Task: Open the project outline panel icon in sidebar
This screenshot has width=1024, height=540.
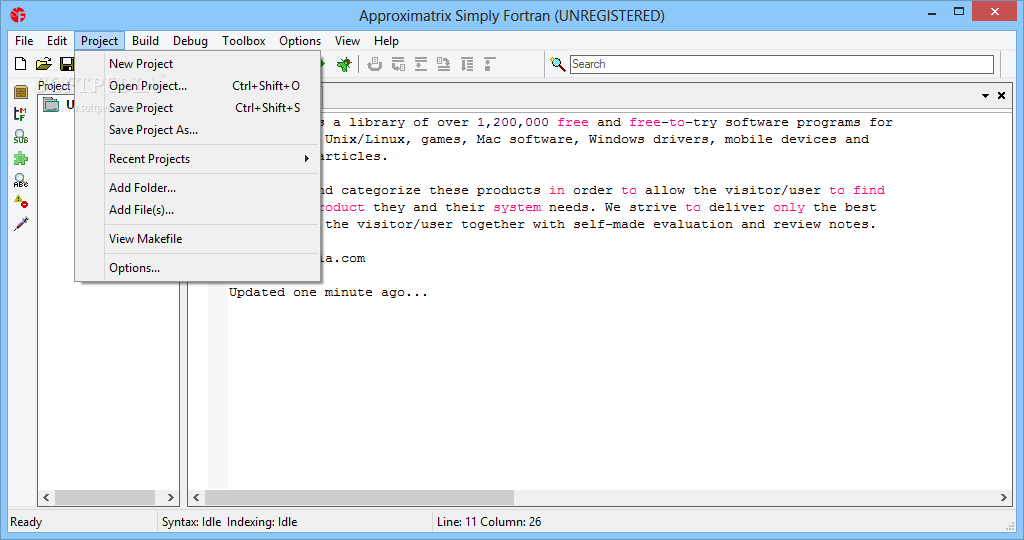Action: click(21, 92)
